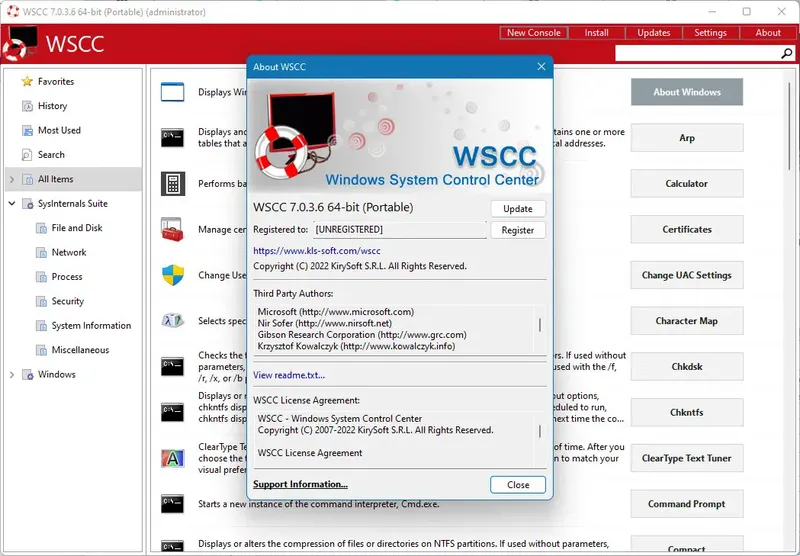
Task: Click the search magnifier icon in header
Action: [786, 53]
